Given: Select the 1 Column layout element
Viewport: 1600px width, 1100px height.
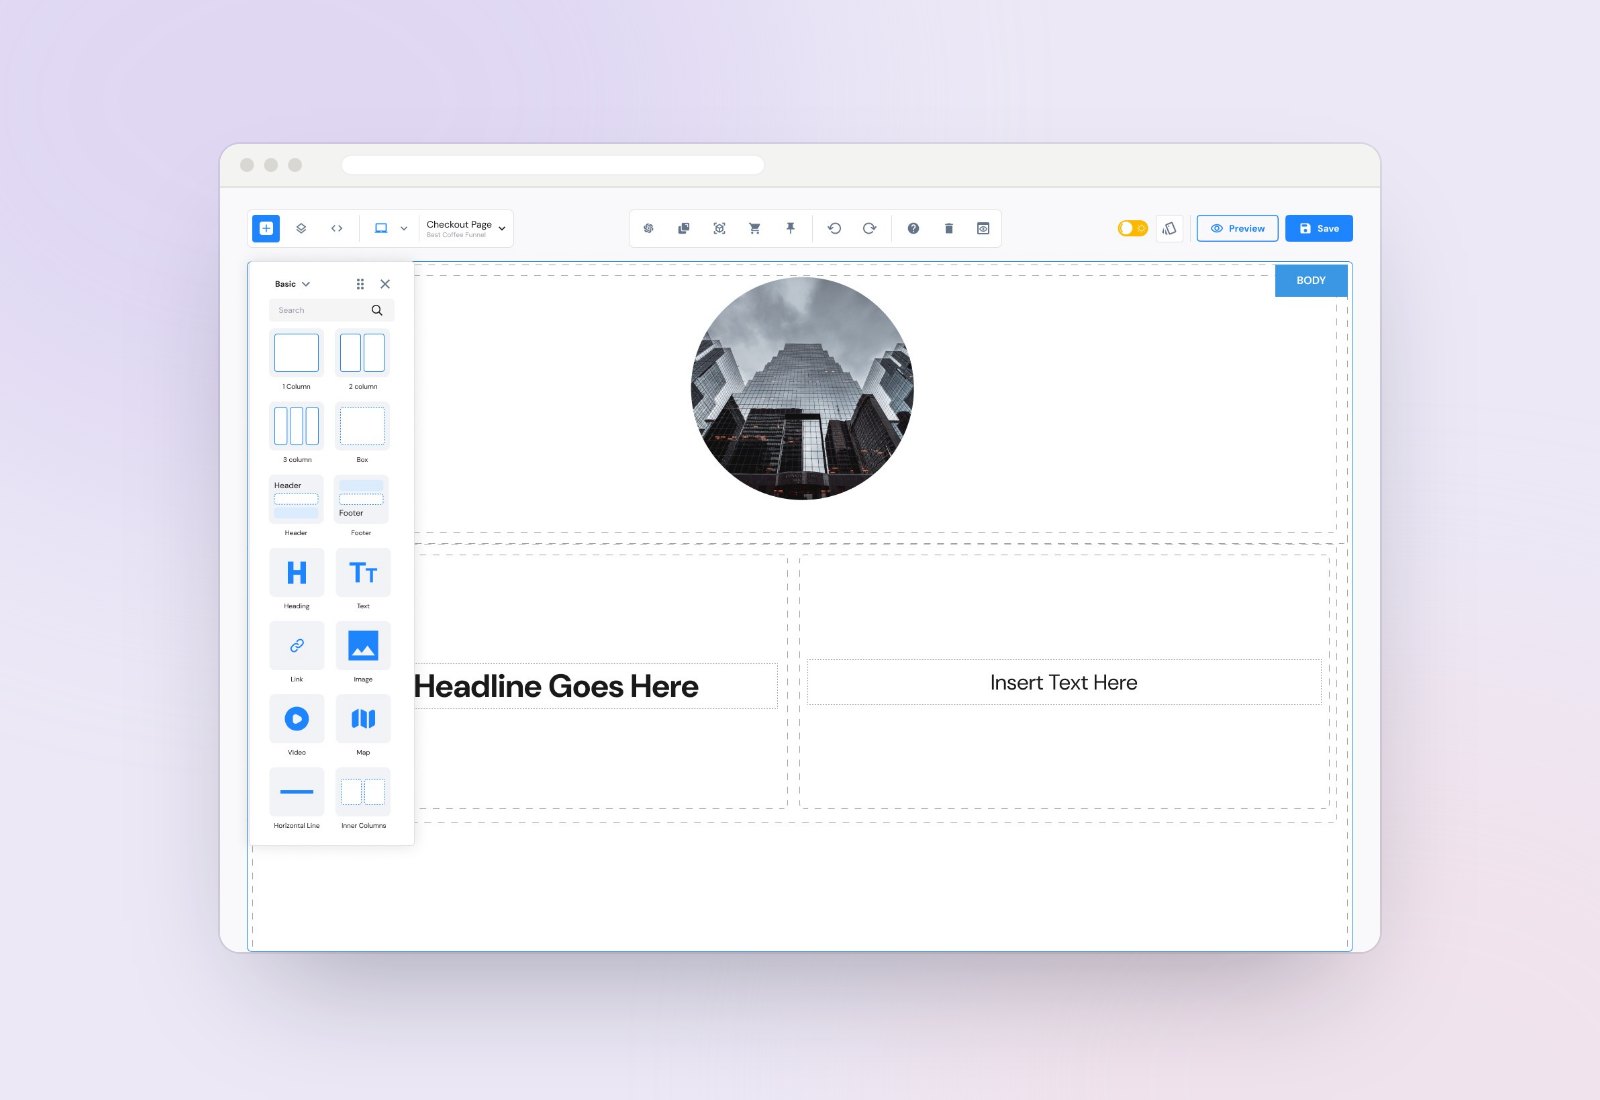Looking at the screenshot, I should tap(296, 353).
